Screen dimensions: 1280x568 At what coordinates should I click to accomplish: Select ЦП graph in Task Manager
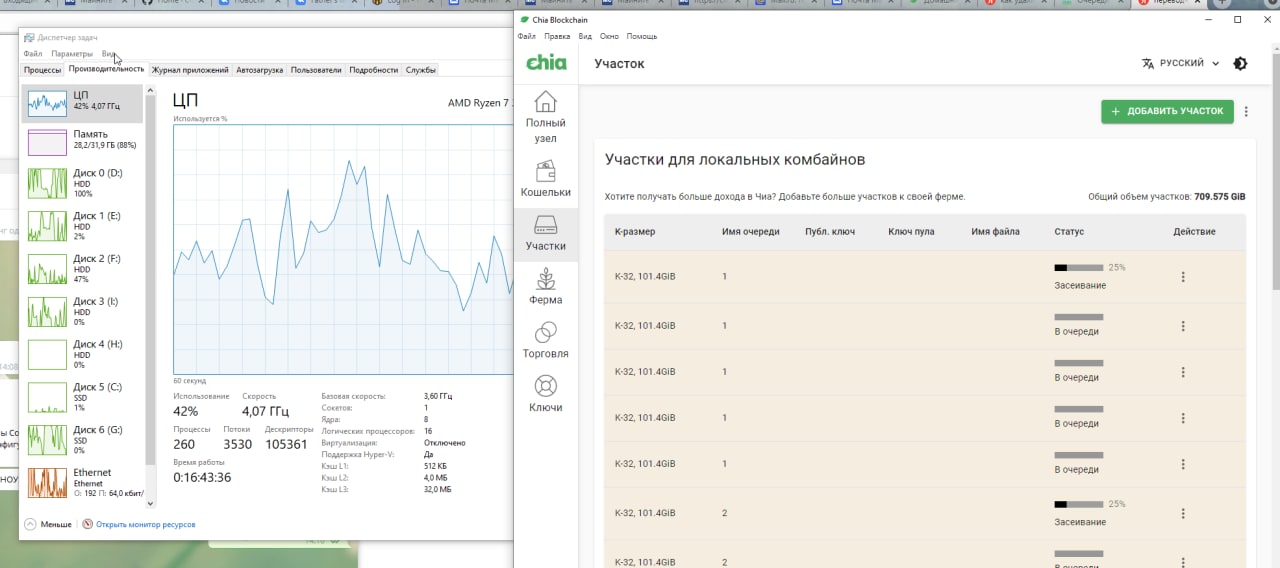pos(82,103)
